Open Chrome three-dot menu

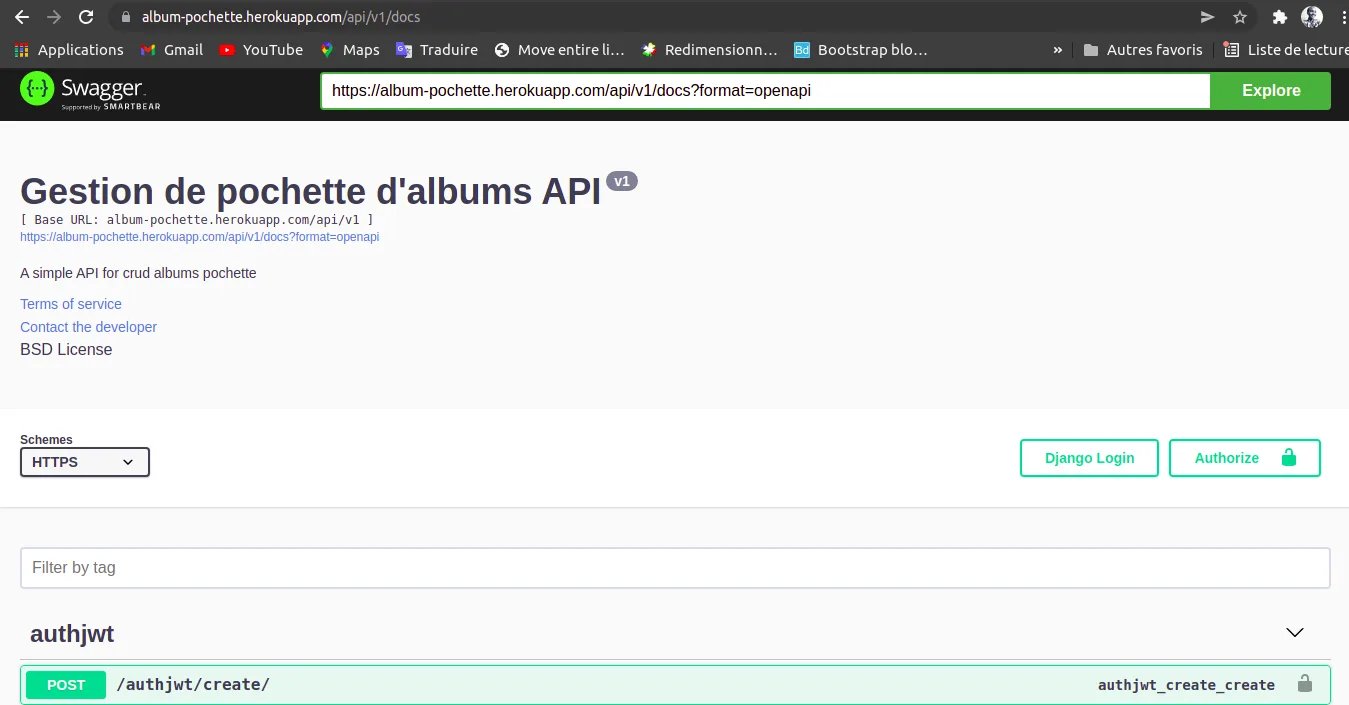(x=1342, y=17)
